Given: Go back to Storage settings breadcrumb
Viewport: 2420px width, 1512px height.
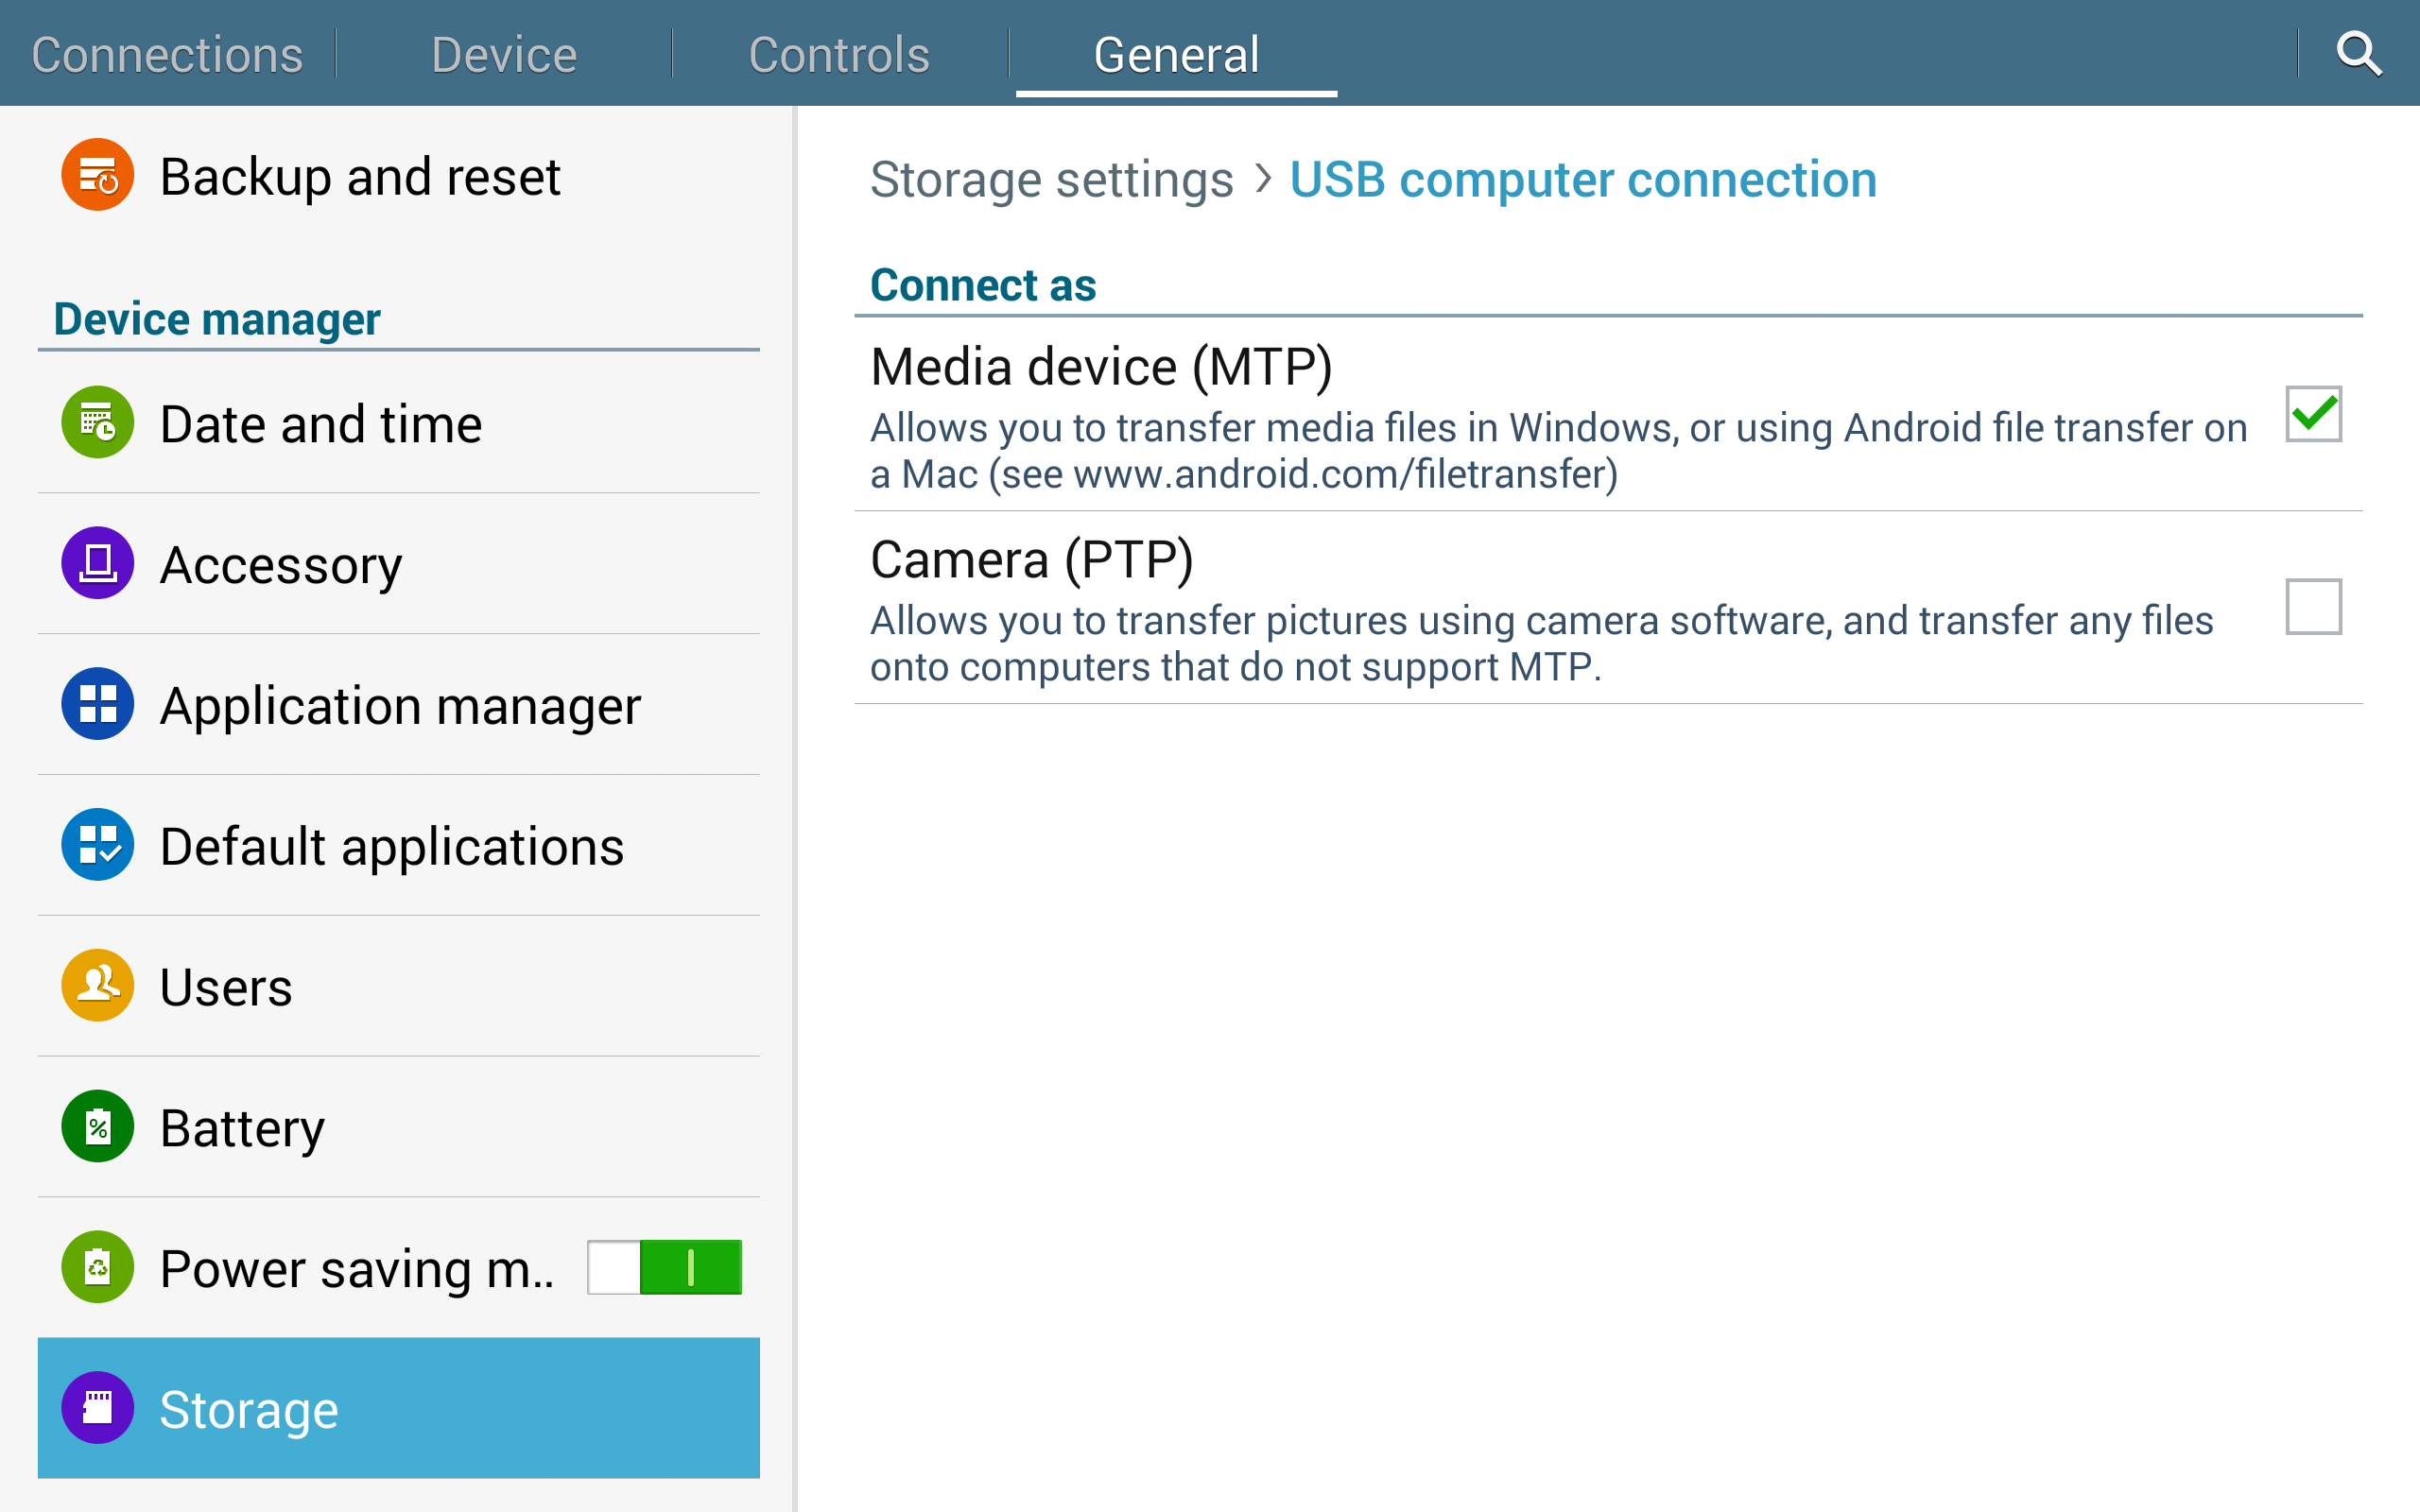Looking at the screenshot, I should tap(1051, 181).
